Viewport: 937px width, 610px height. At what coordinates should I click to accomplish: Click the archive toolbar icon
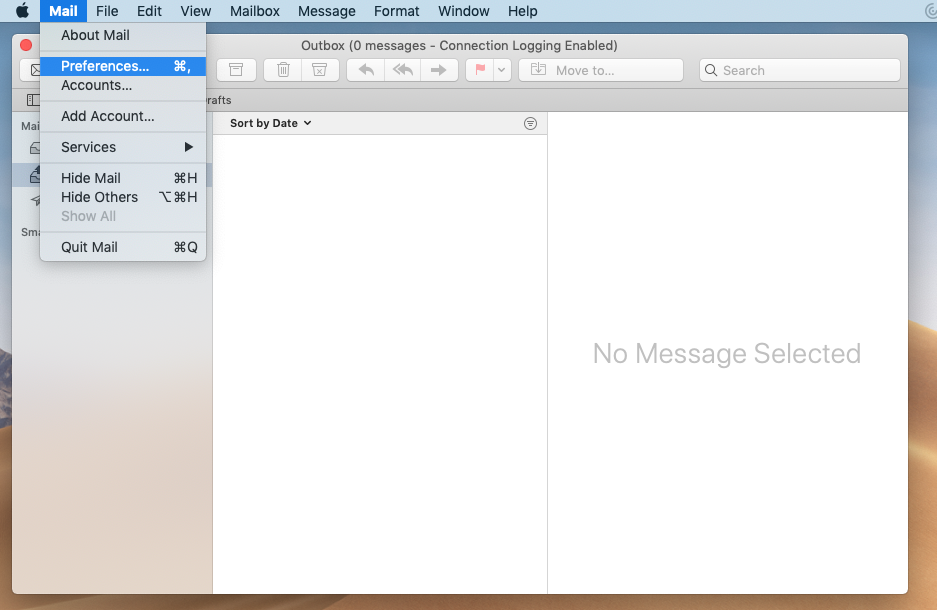(x=236, y=70)
